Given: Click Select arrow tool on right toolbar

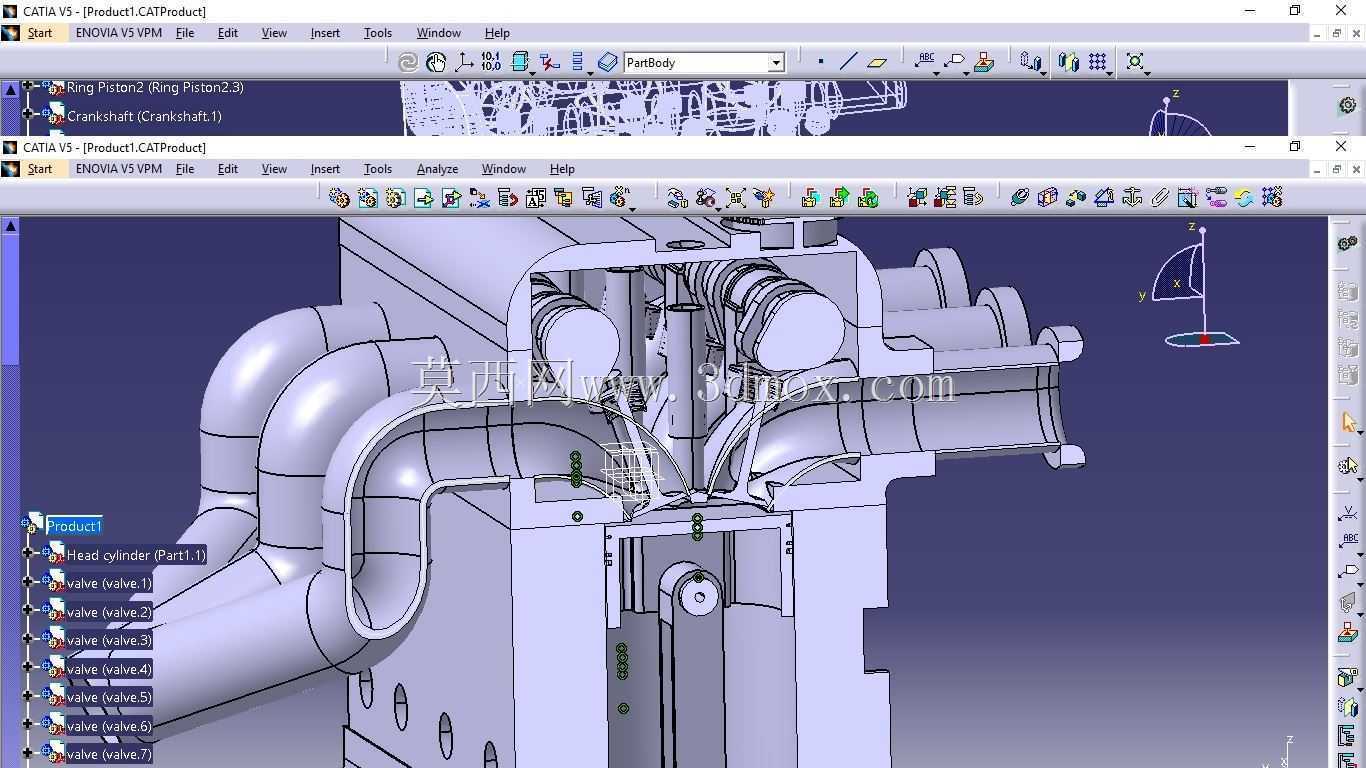Looking at the screenshot, I should (1348, 422).
